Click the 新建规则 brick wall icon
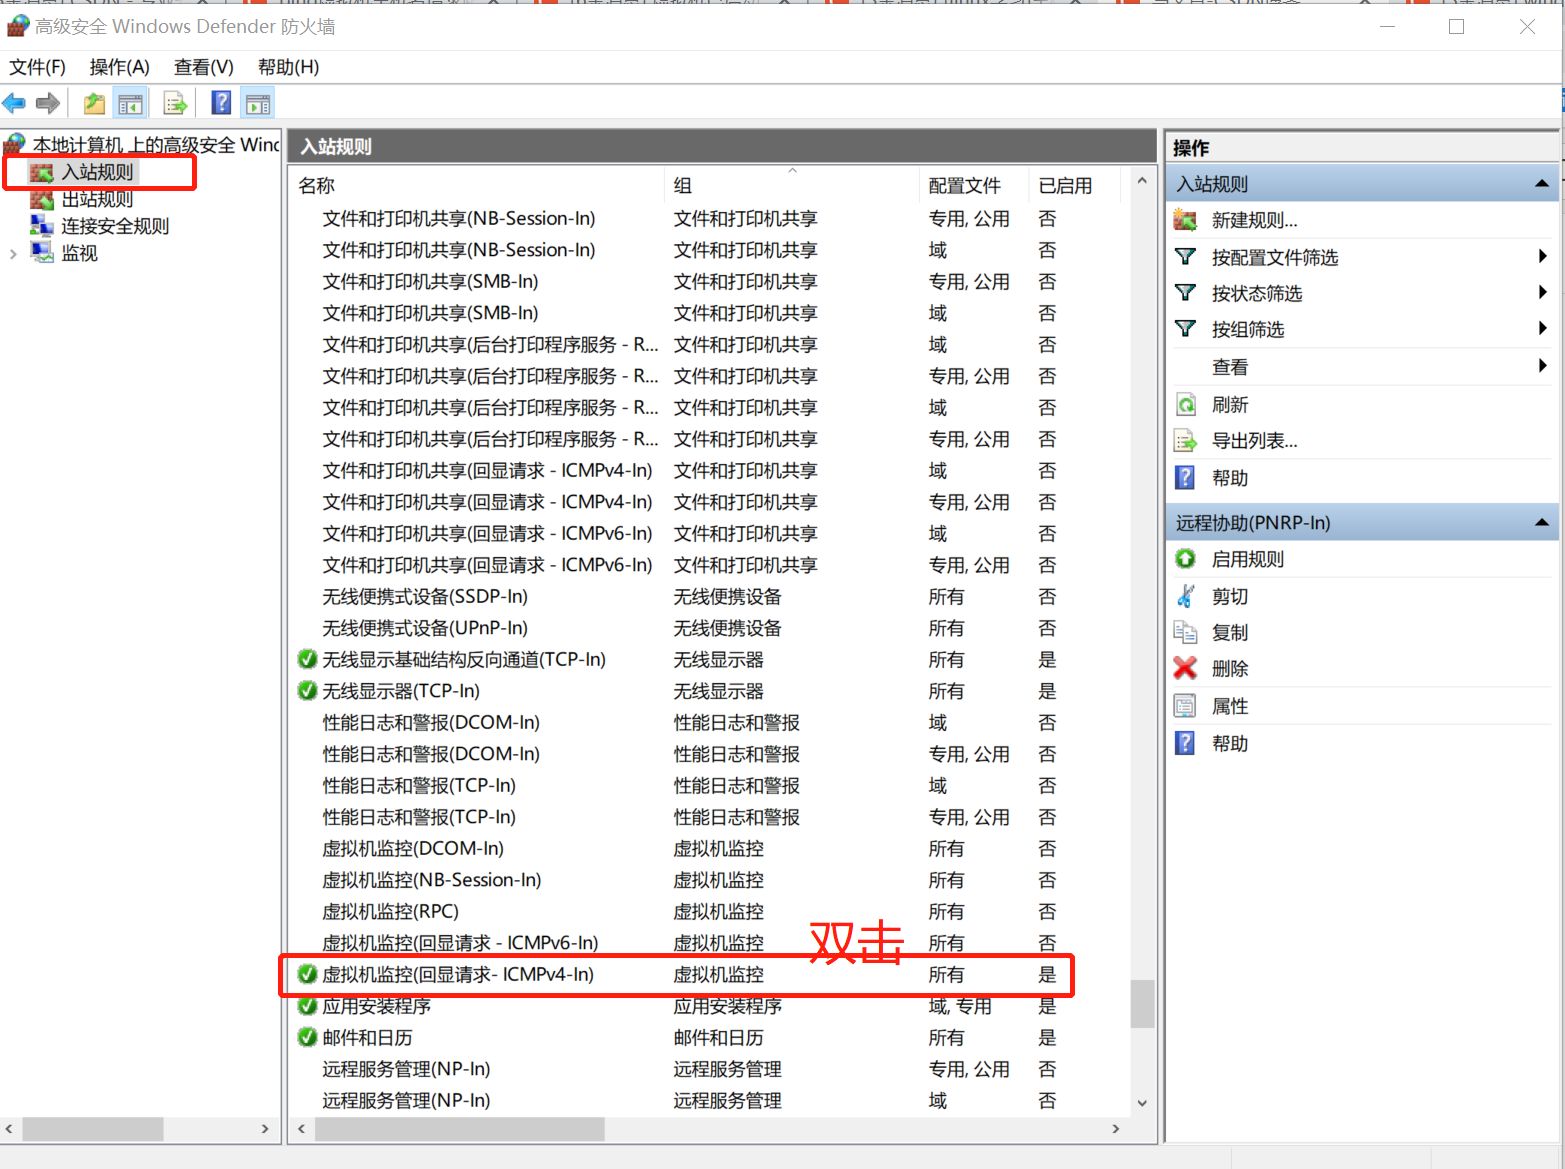Image resolution: width=1565 pixels, height=1169 pixels. 1185,220
